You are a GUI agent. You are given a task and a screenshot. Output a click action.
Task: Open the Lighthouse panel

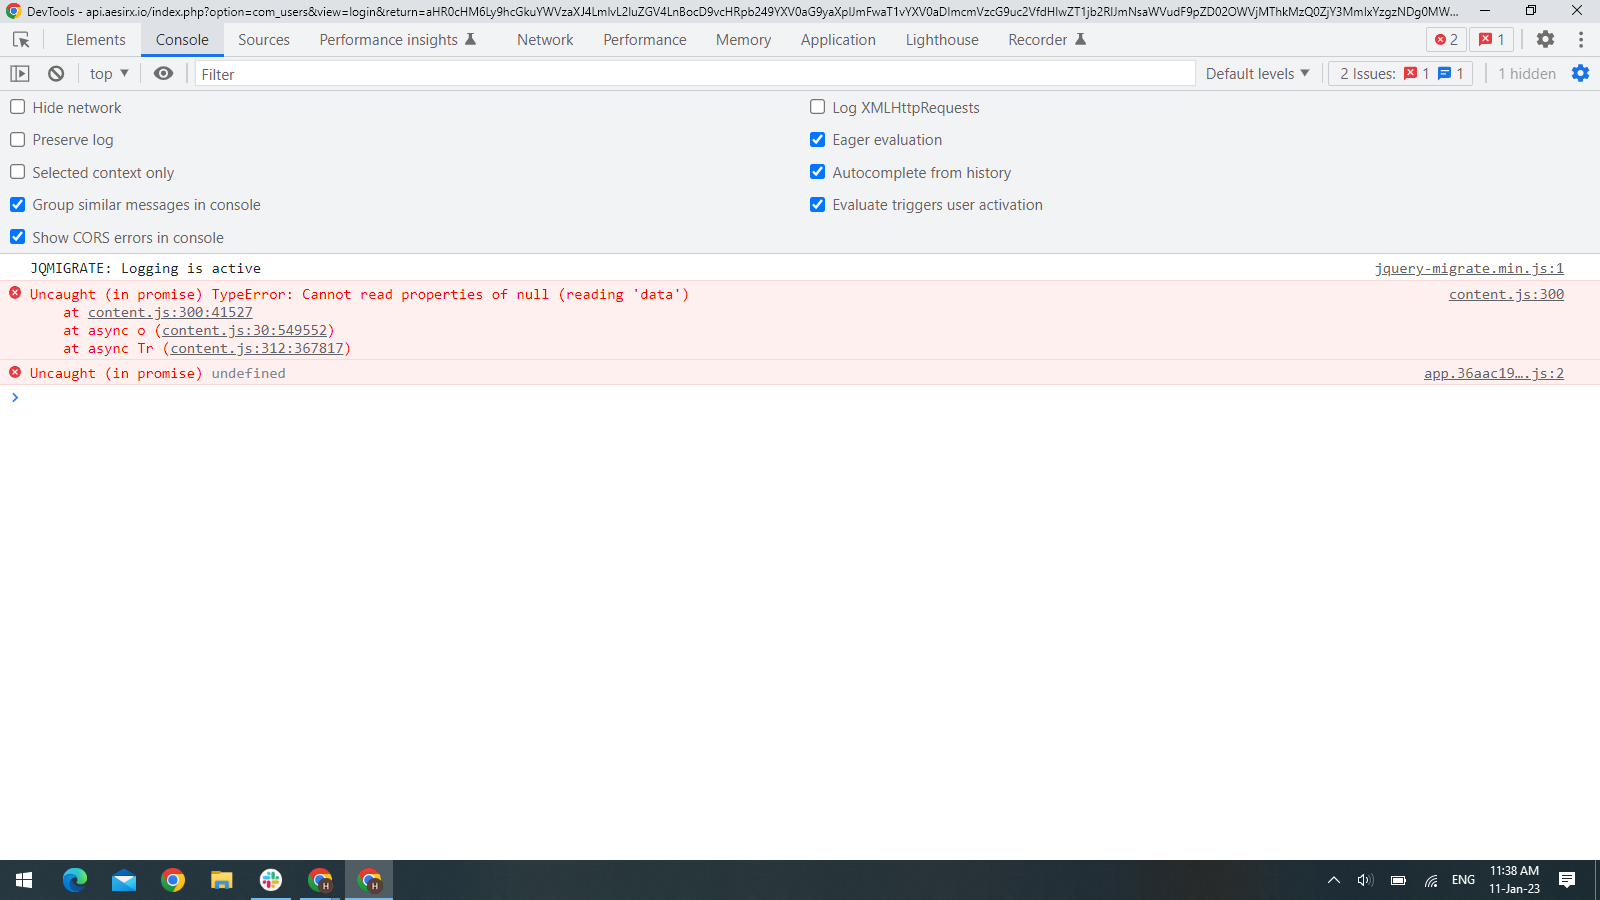(x=941, y=39)
